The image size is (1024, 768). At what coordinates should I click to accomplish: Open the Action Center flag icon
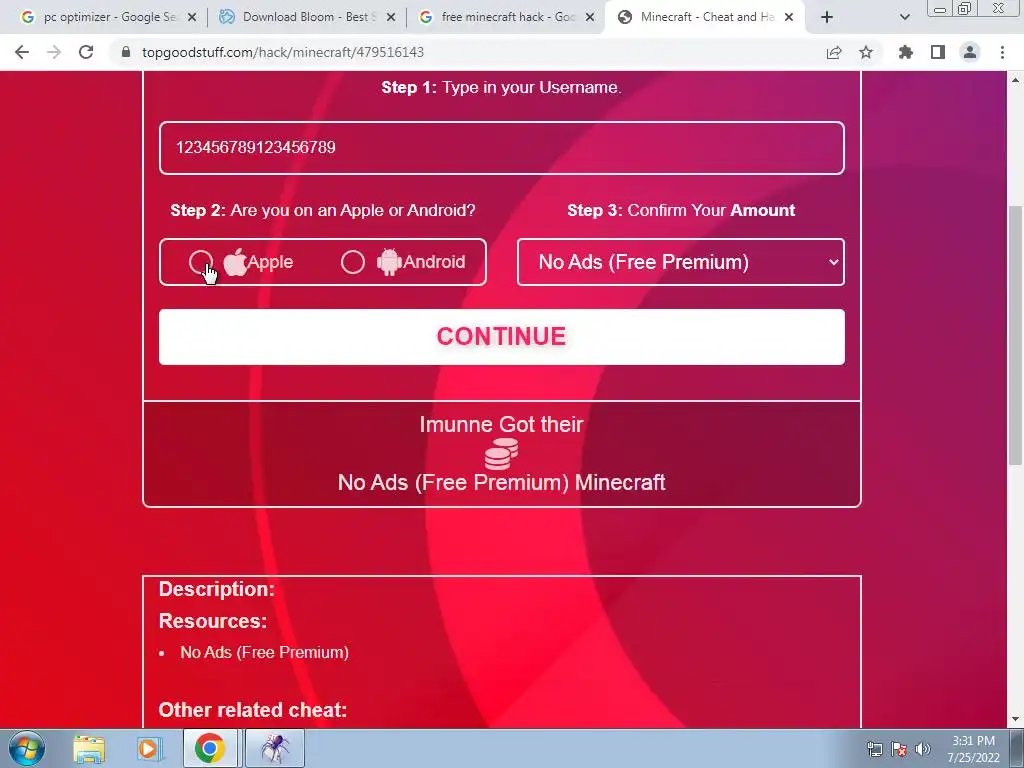point(899,749)
